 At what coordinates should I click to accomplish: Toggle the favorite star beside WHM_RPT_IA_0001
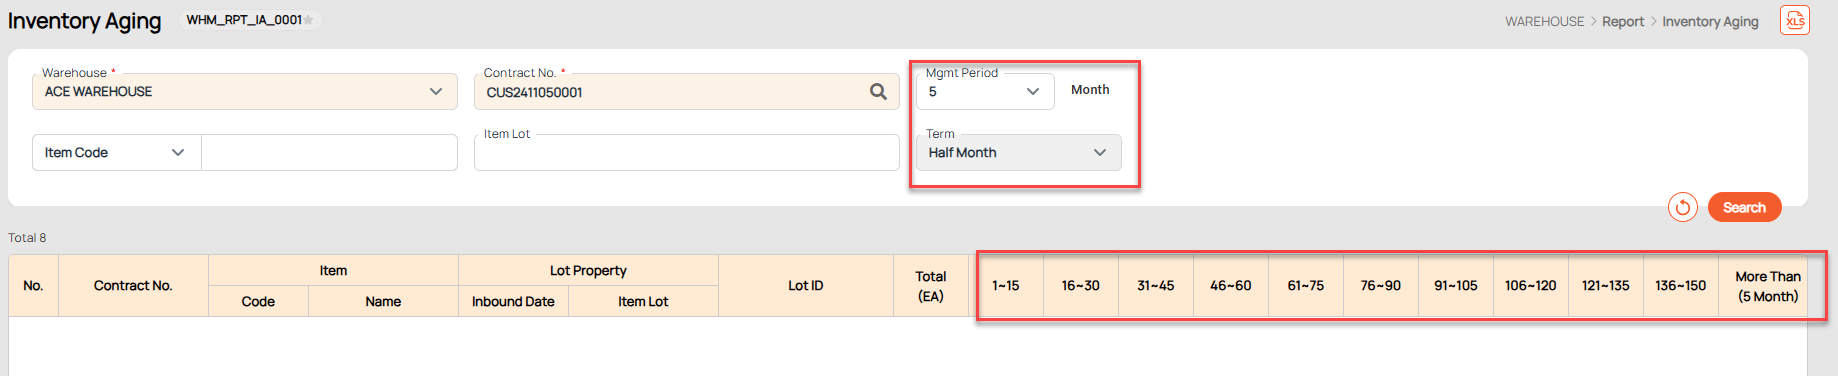(x=309, y=20)
